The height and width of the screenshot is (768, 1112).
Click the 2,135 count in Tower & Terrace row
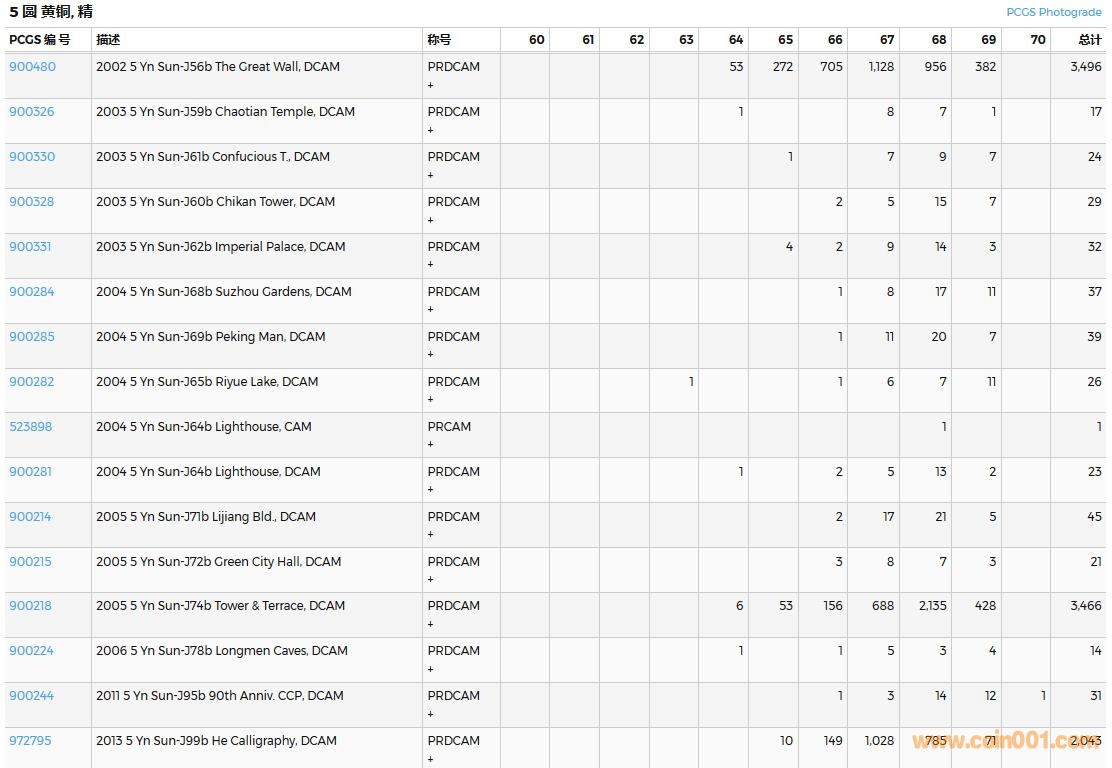click(931, 606)
